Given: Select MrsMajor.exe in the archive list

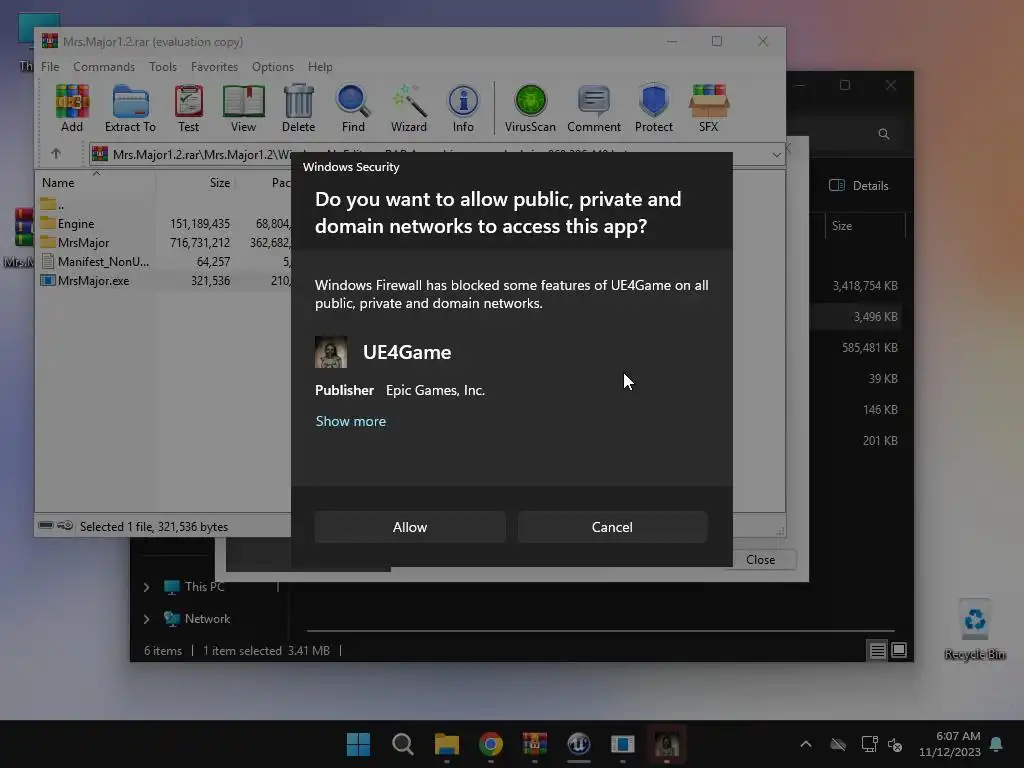Looking at the screenshot, I should (x=165, y=281).
